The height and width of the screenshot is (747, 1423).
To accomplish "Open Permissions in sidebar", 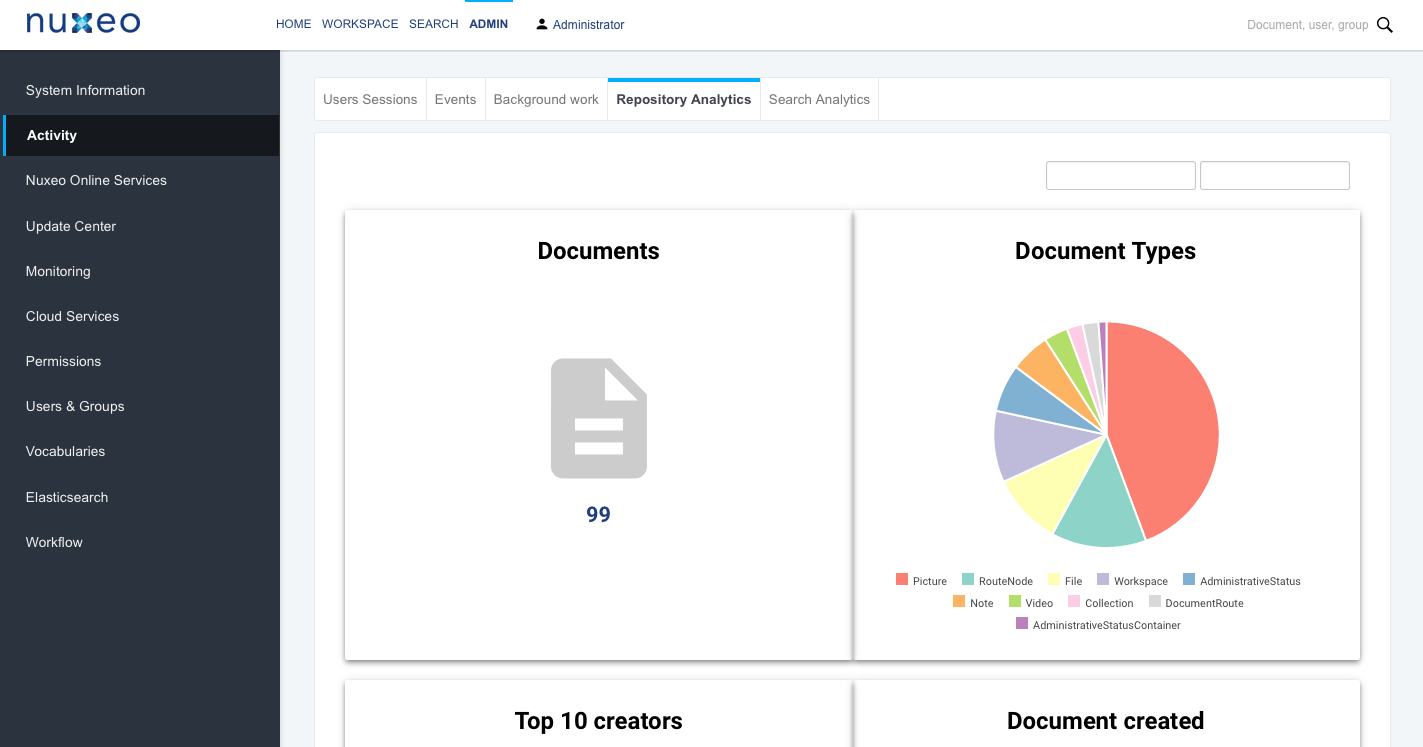I will pyautogui.click(x=140, y=361).
